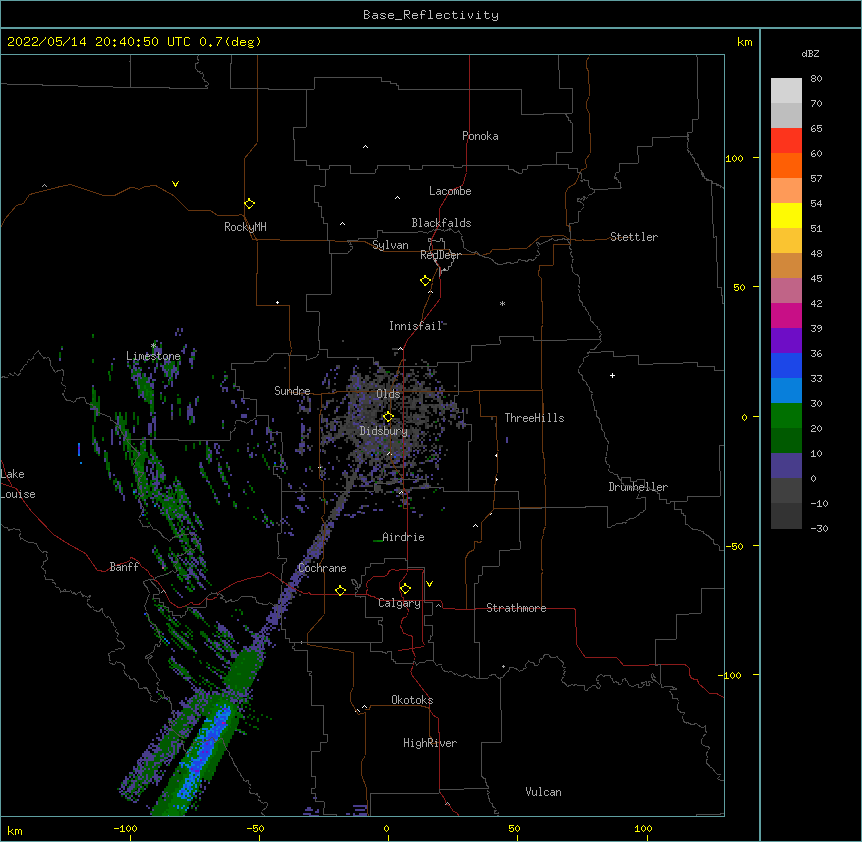Click the yellow diamond marker between Olds and Didsbury

click(388, 416)
